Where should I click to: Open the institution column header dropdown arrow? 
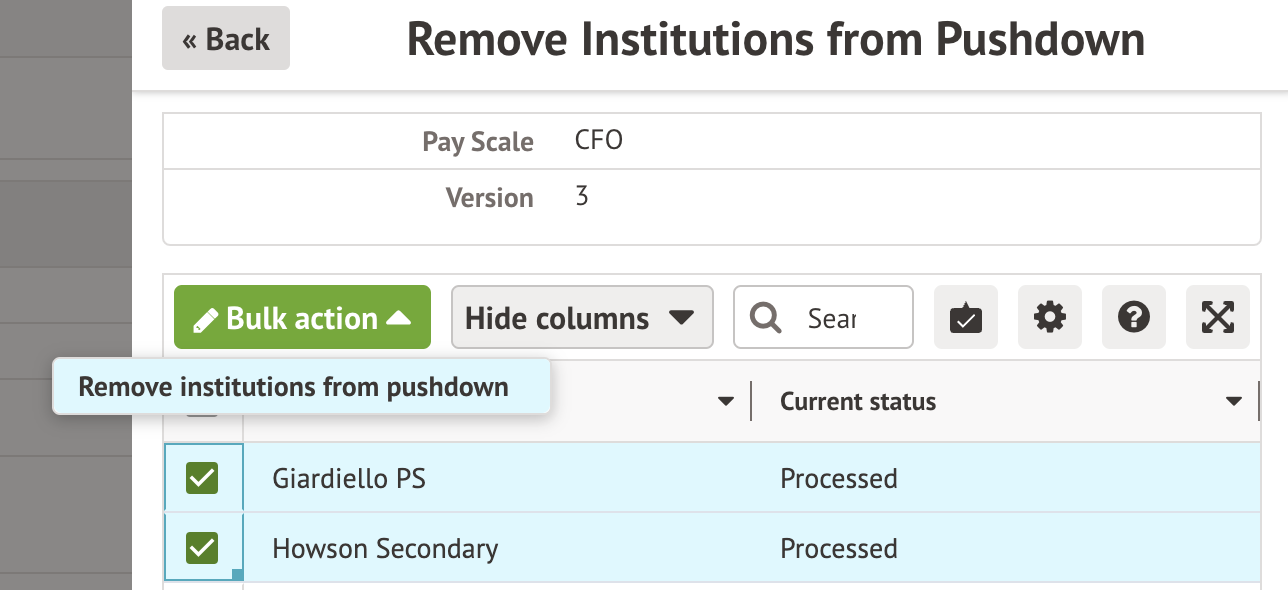[726, 402]
